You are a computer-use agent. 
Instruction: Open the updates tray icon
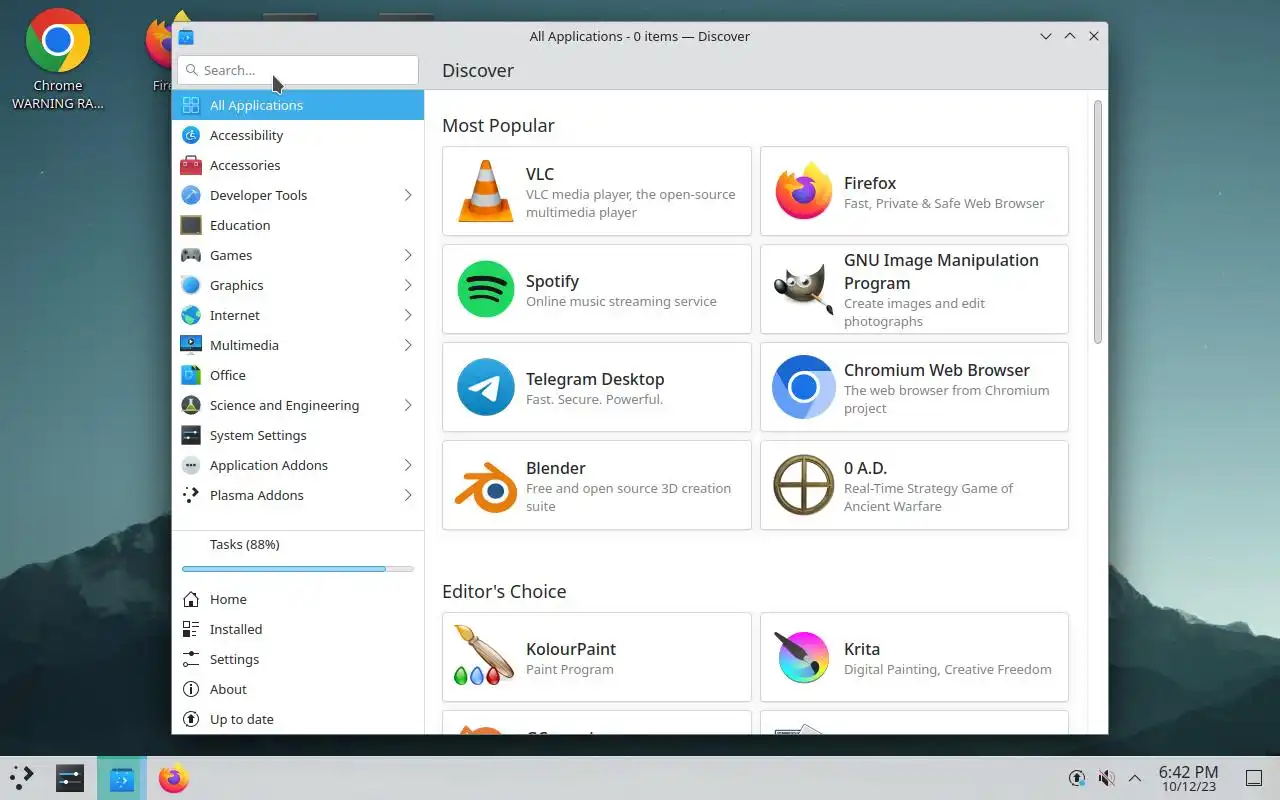point(1077,778)
